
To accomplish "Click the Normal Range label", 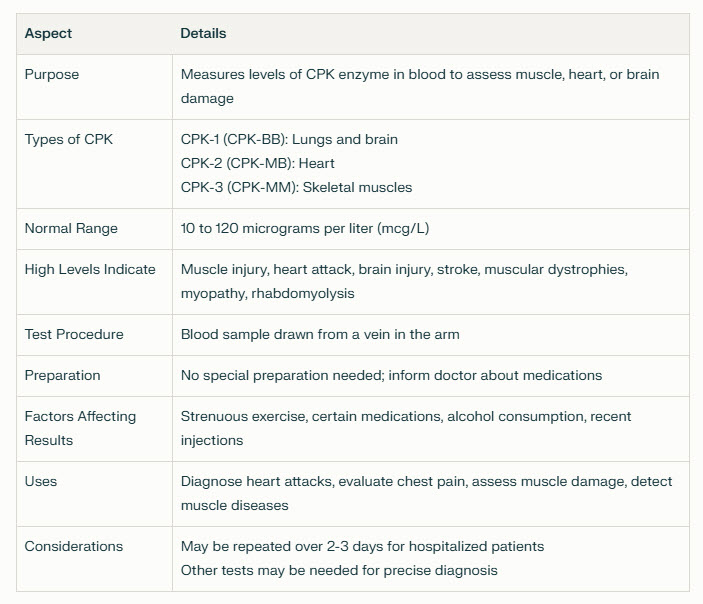I will coord(71,229).
